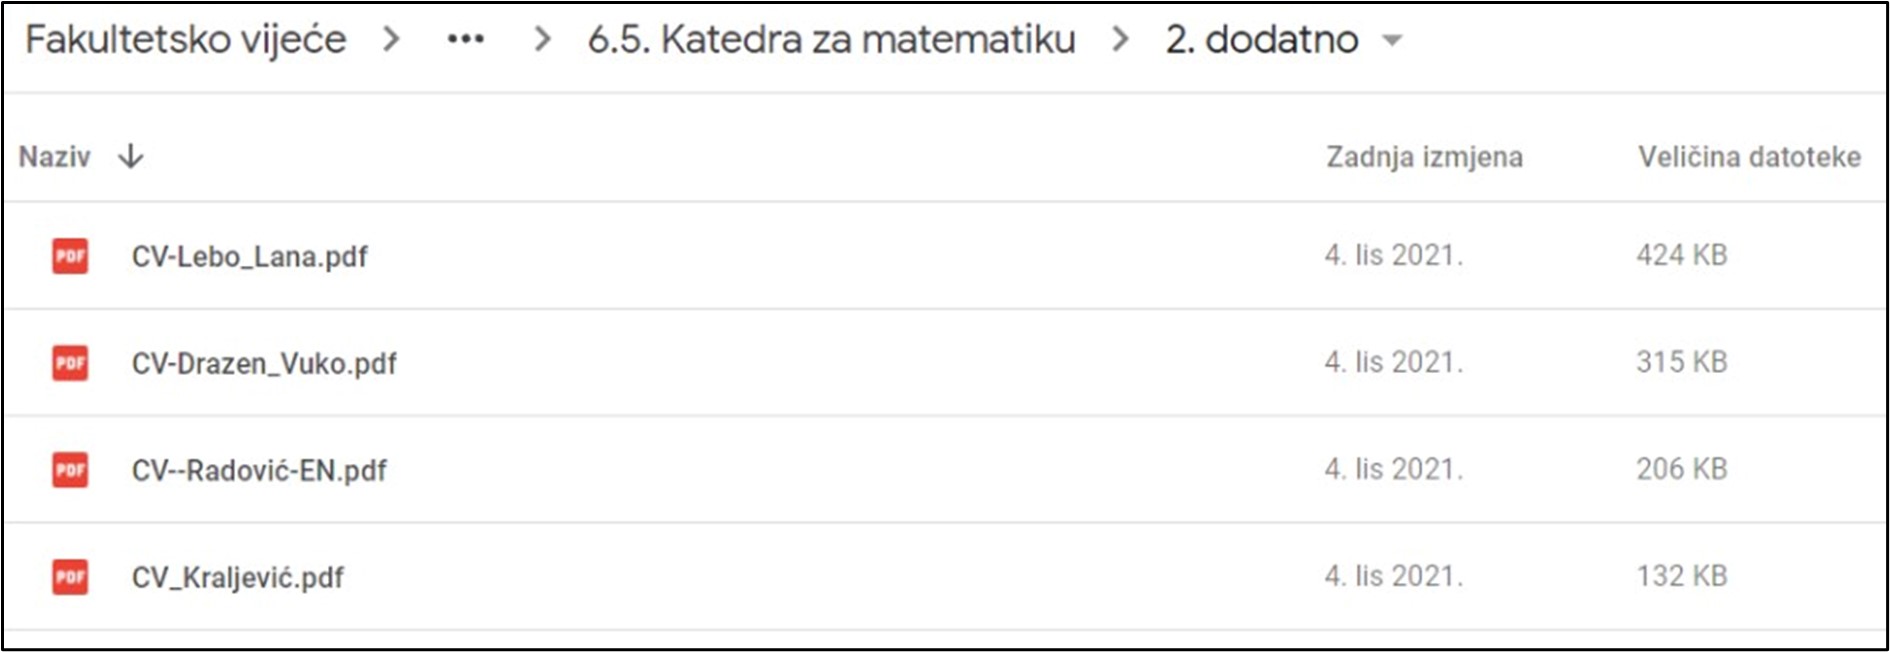Click the Zadnja izmjena column header

tap(1424, 157)
